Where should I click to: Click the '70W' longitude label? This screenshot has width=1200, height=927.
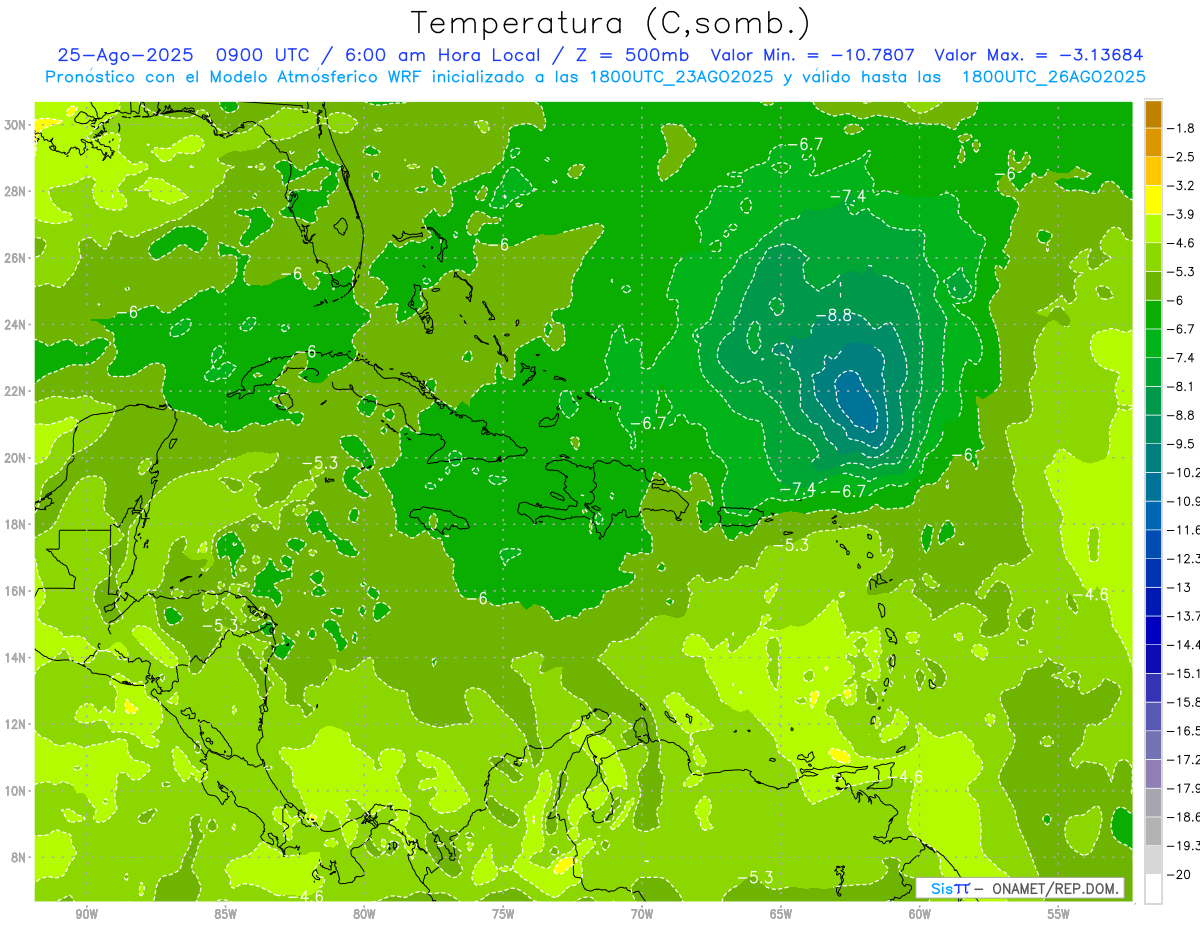[x=642, y=914]
